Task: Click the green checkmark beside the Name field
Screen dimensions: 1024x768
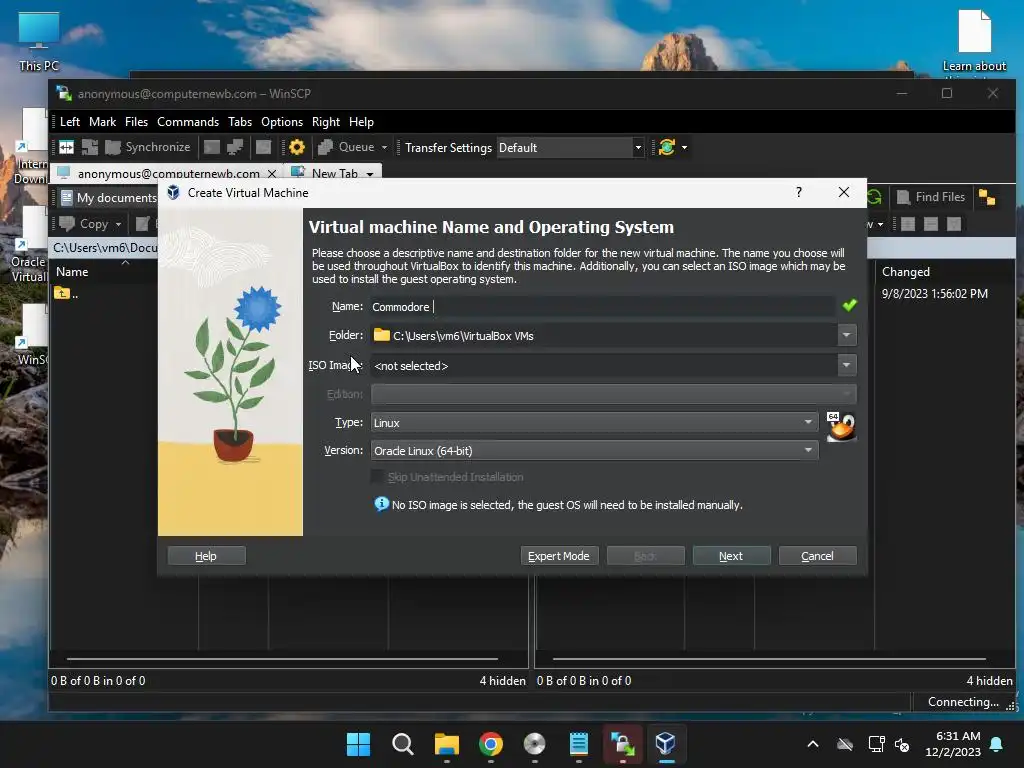Action: [849, 305]
